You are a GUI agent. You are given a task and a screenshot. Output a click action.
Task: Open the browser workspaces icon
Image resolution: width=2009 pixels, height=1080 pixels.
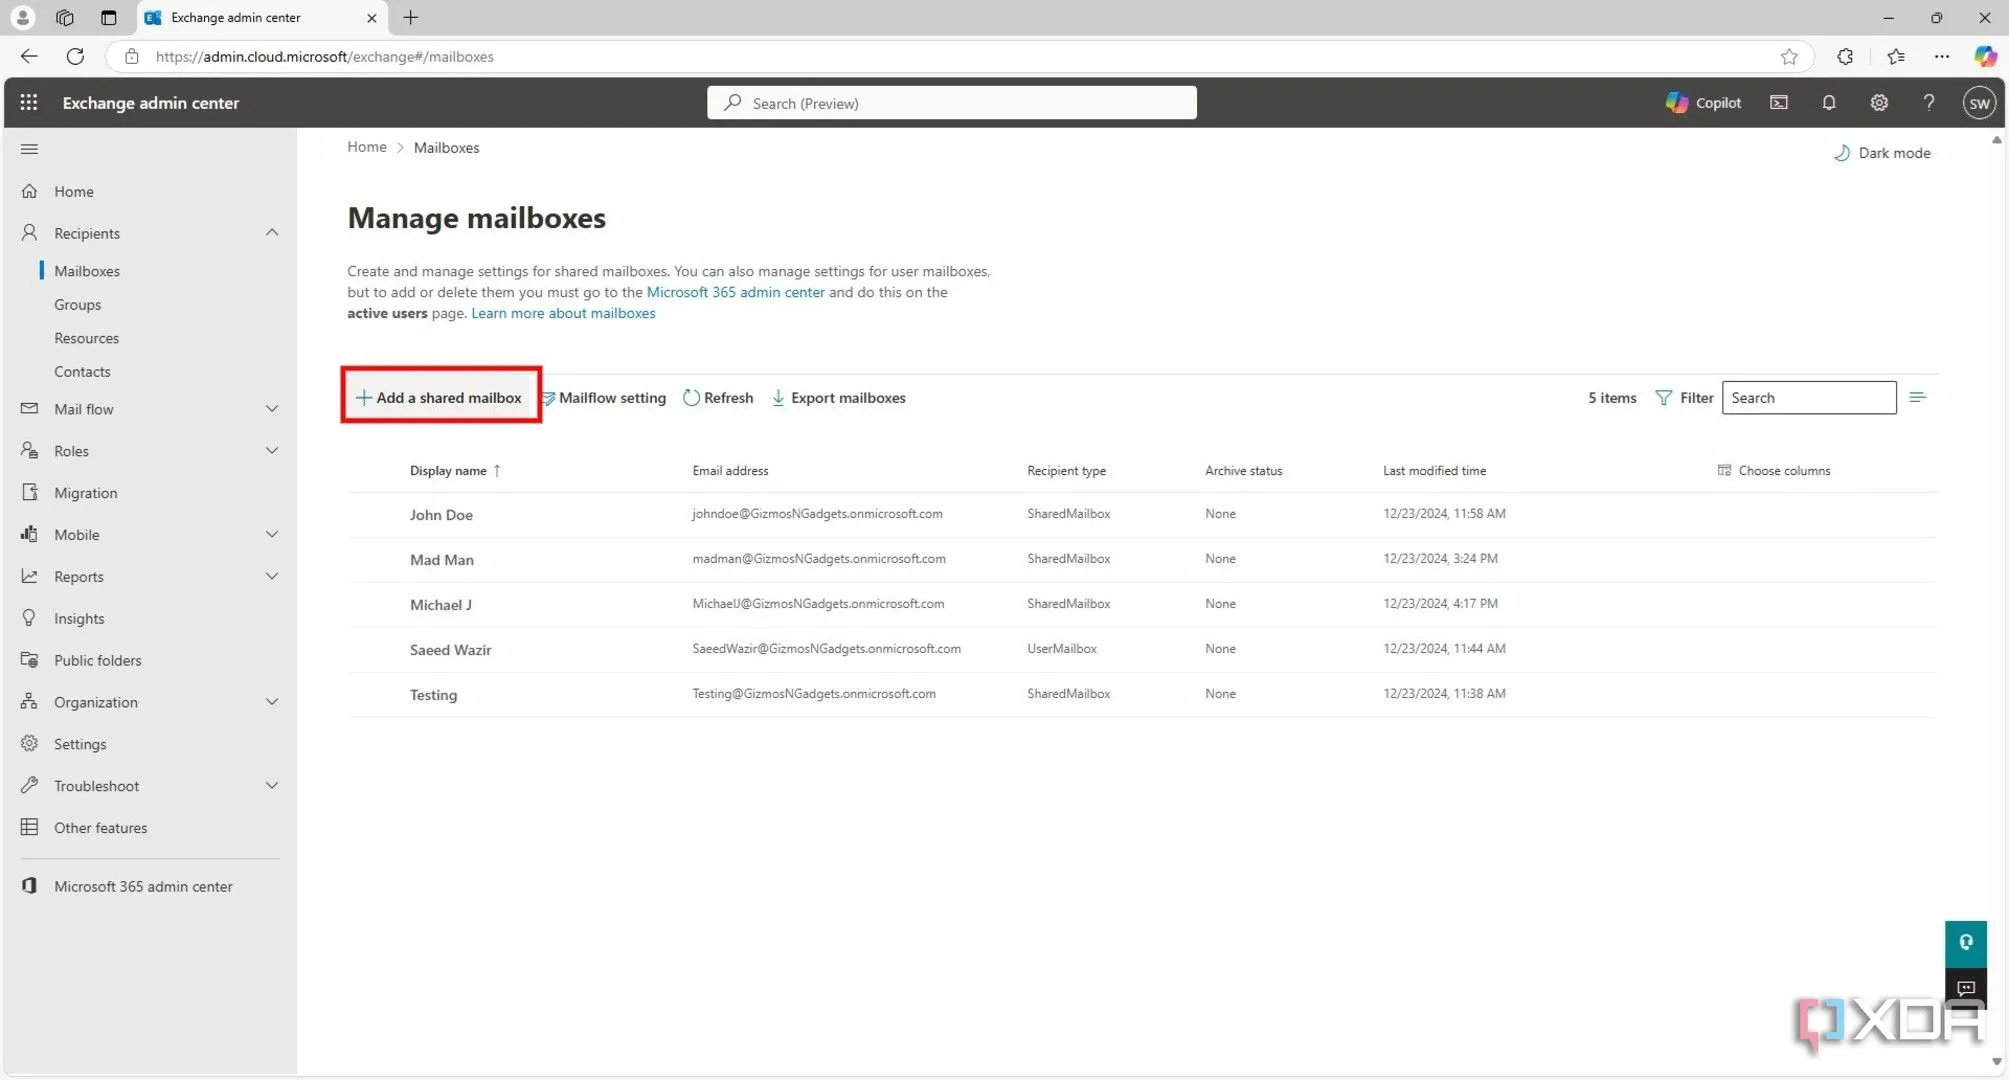point(65,17)
